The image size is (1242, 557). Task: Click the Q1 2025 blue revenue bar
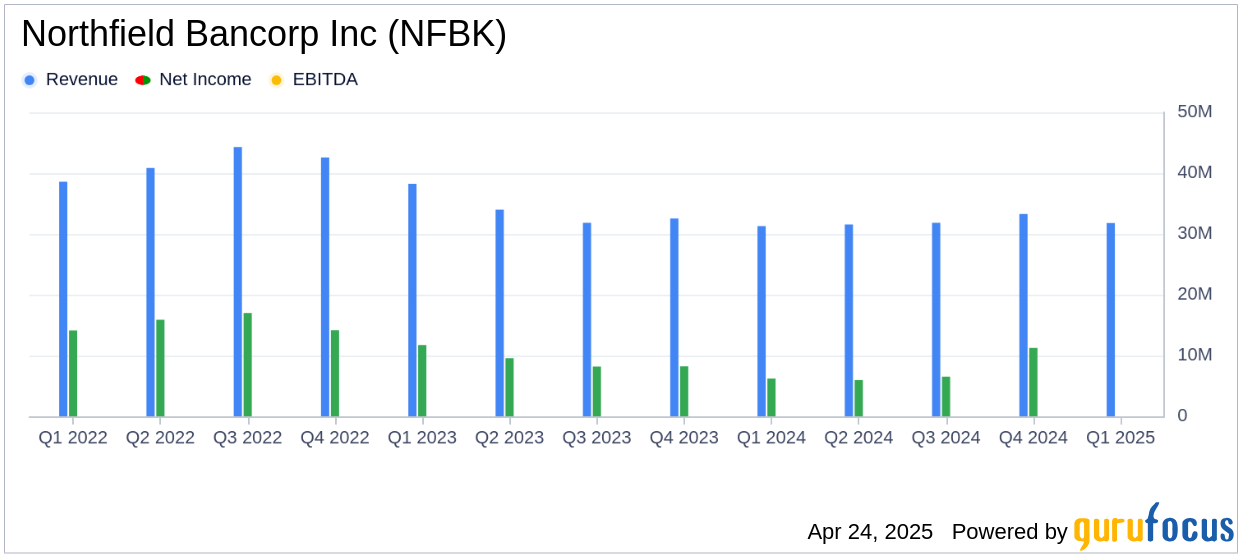coord(1111,320)
